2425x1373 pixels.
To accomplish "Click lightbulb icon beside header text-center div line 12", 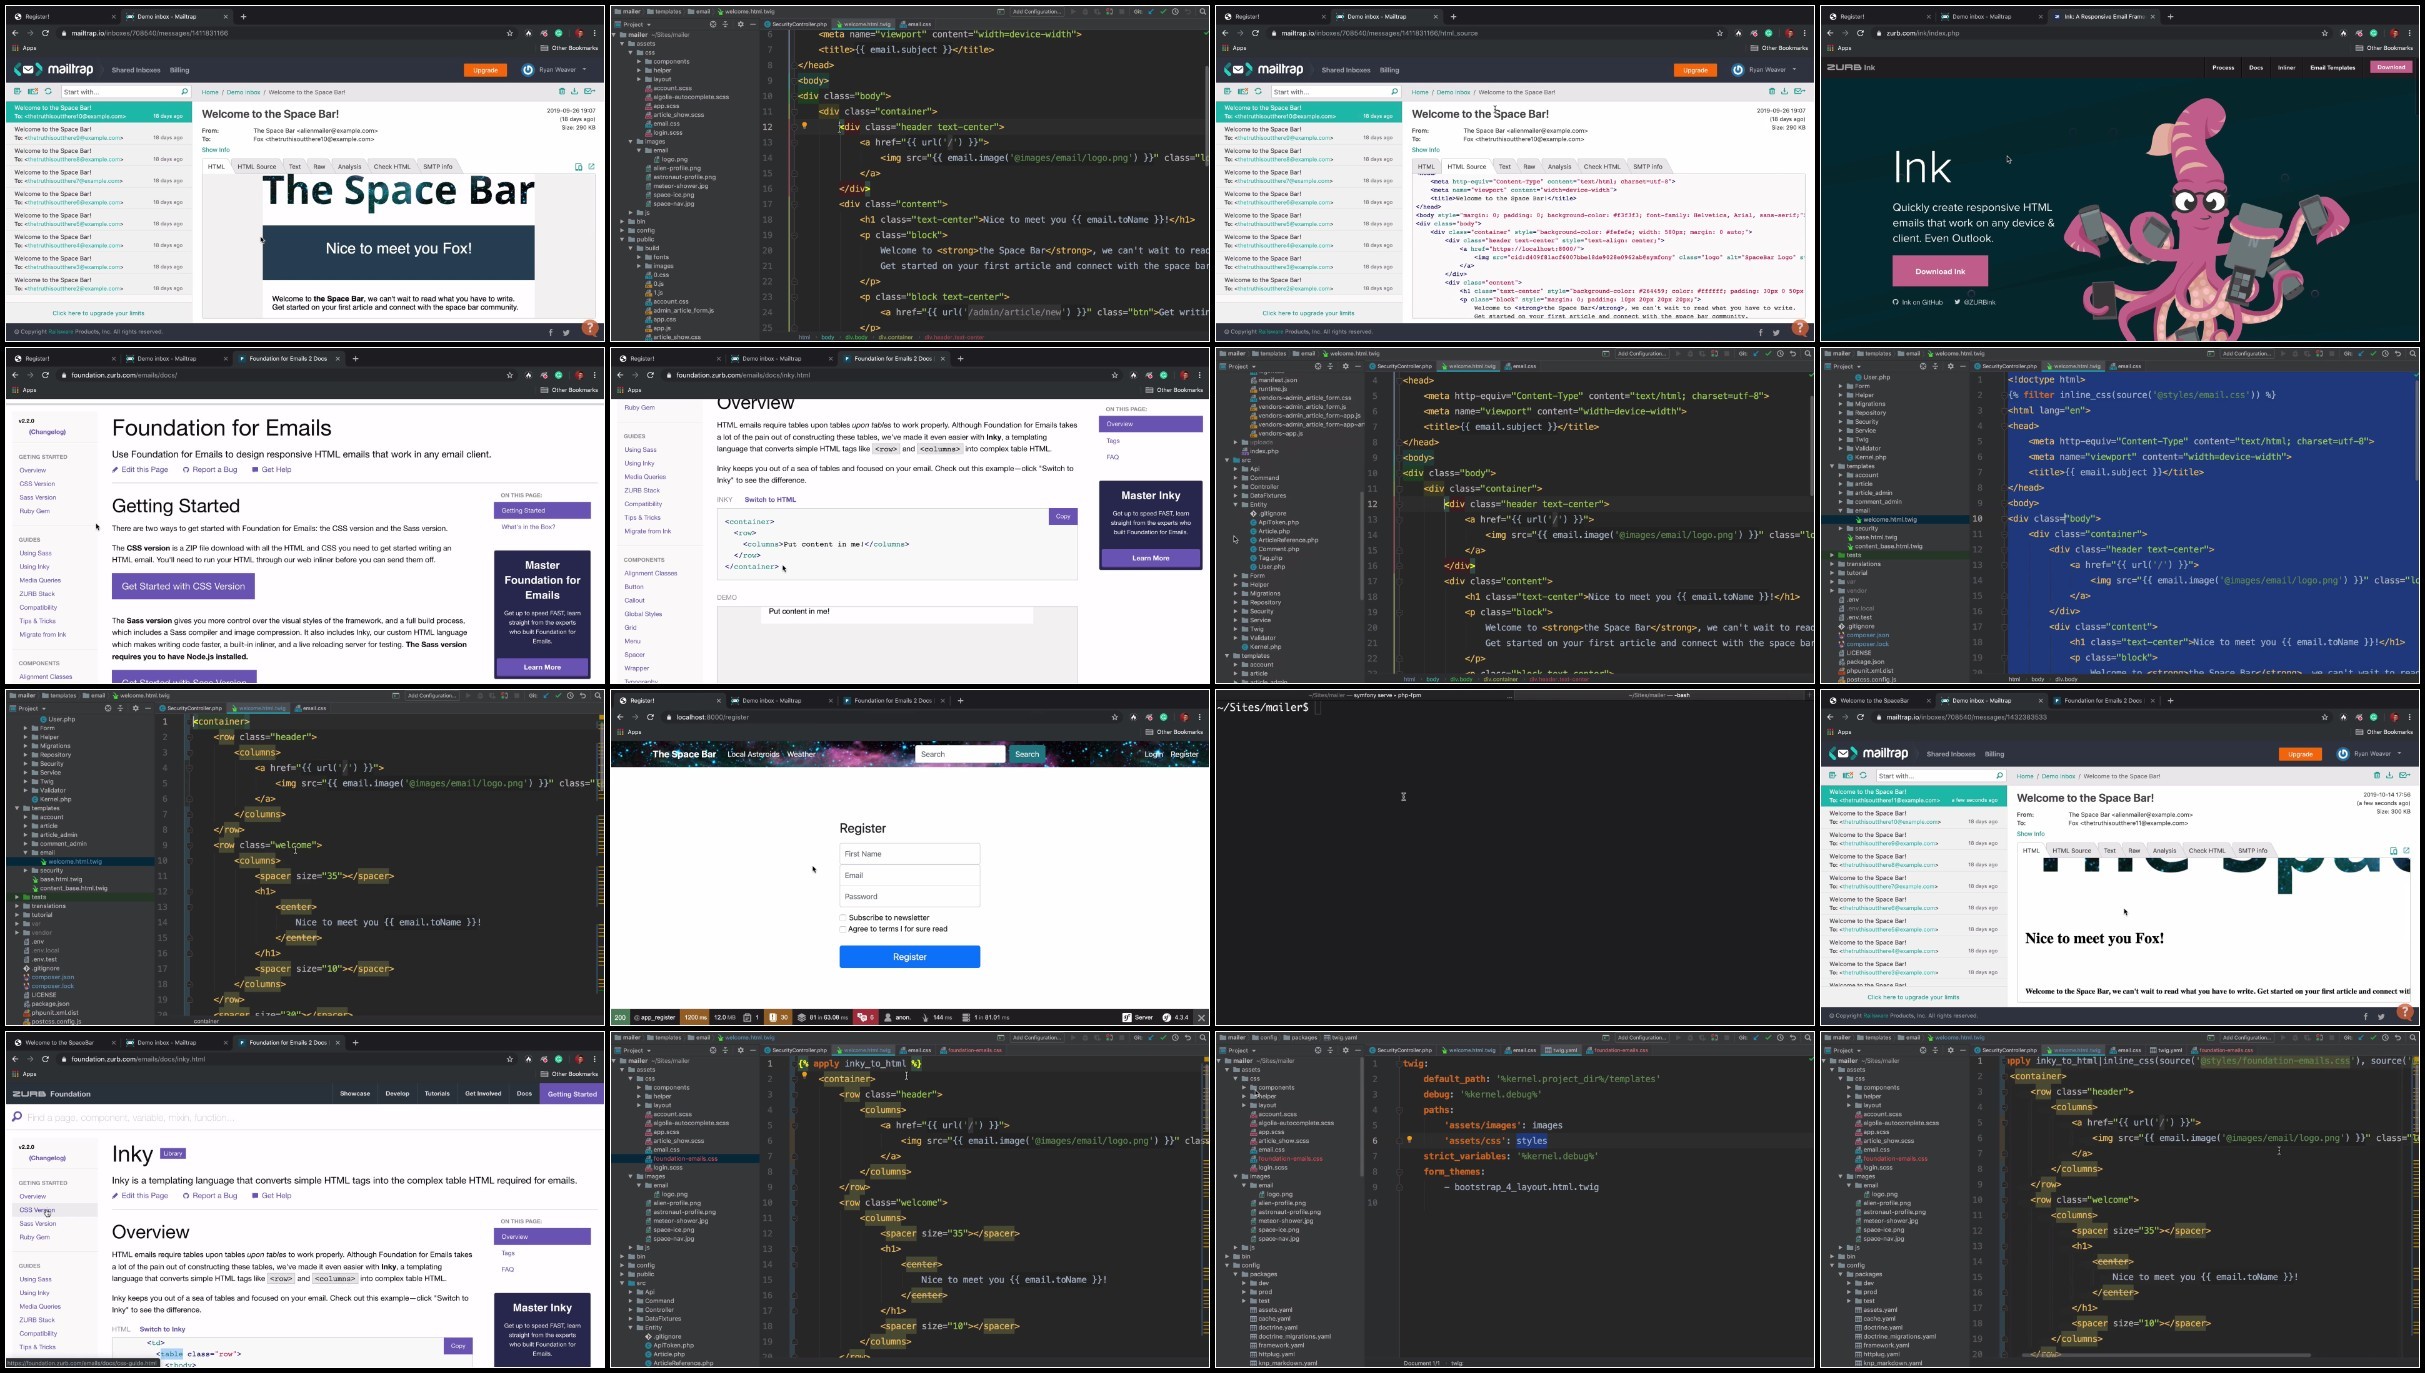I will click(x=804, y=127).
